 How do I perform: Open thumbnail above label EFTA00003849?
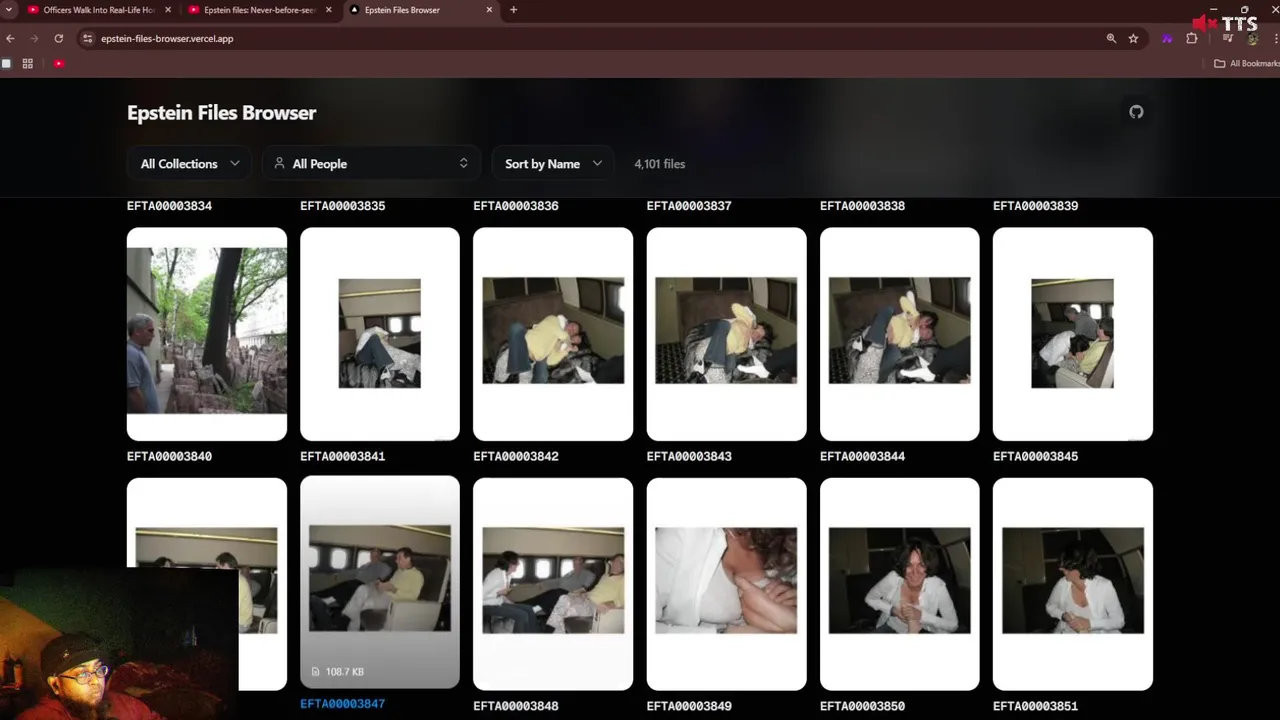(x=727, y=584)
